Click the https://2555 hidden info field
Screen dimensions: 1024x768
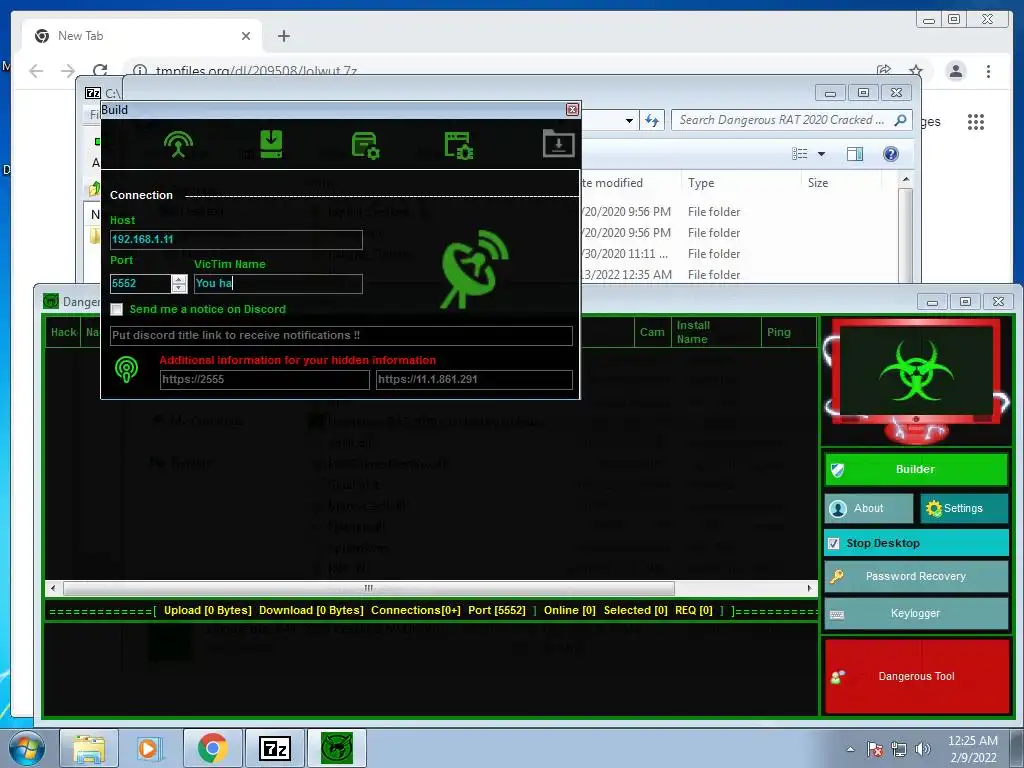[264, 379]
